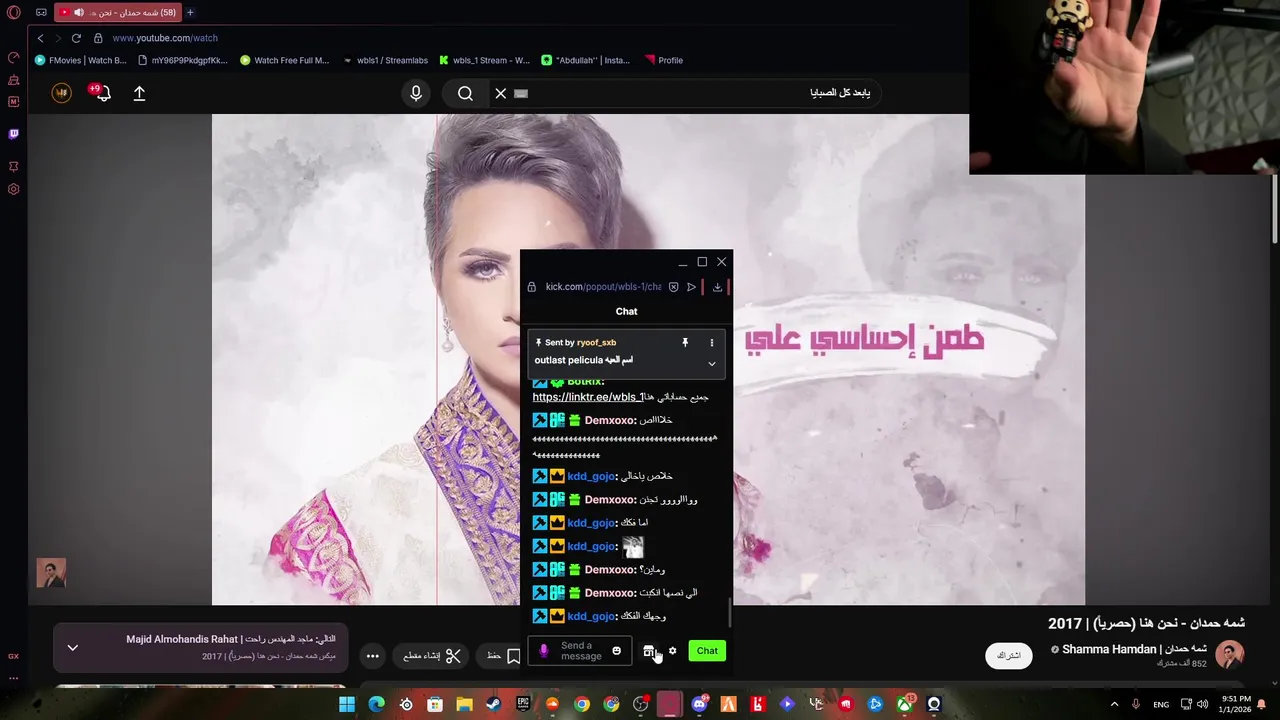Go back in the YouTube window
This screenshot has height=720, width=1280.
(x=40, y=38)
